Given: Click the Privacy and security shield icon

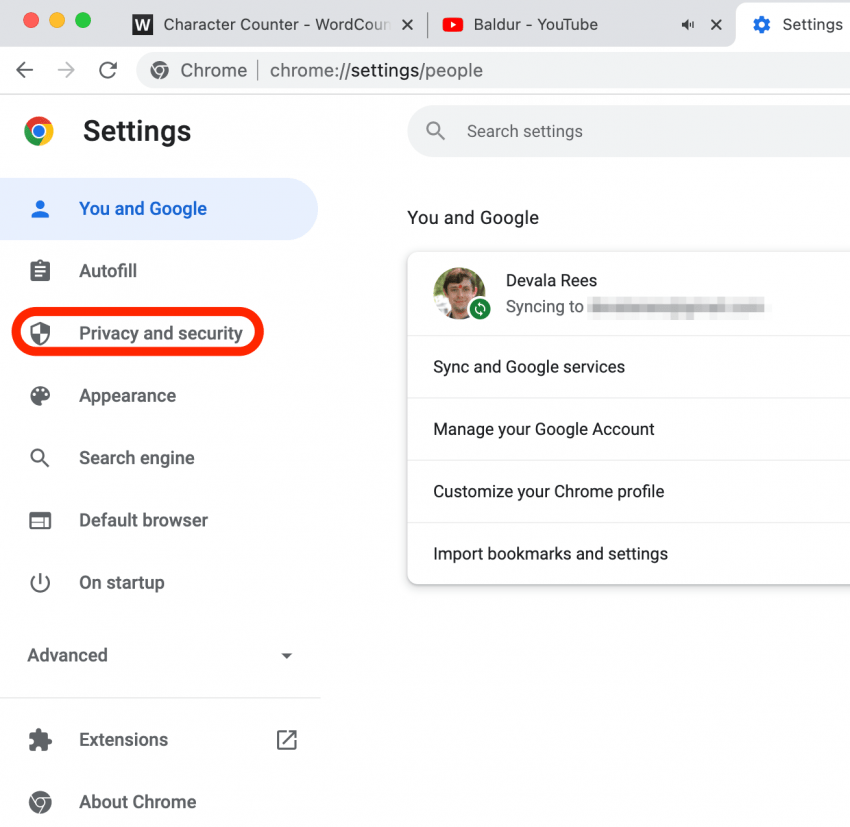Looking at the screenshot, I should click(40, 333).
